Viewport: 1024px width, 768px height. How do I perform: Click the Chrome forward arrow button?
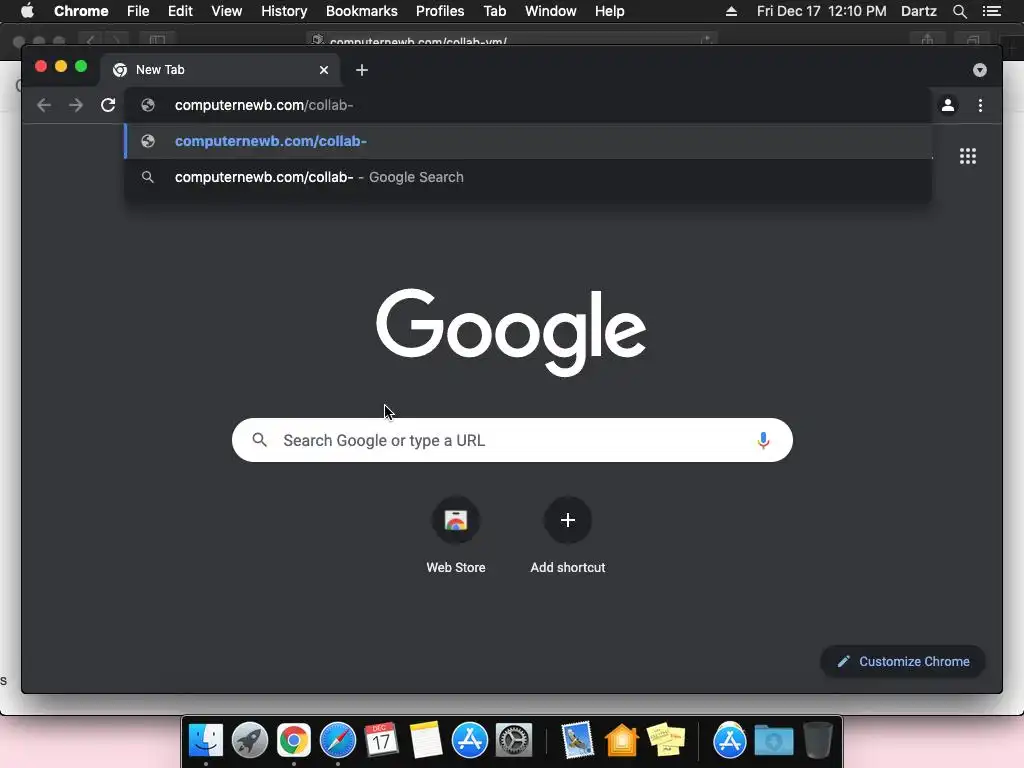coord(76,105)
